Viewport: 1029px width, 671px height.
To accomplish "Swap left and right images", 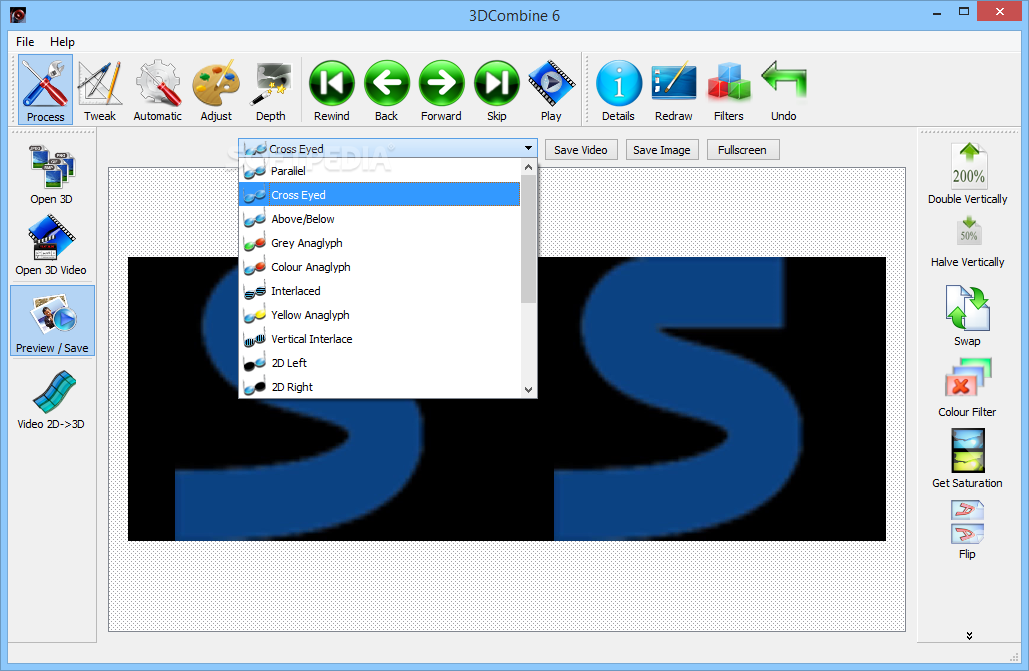I will click(x=967, y=316).
